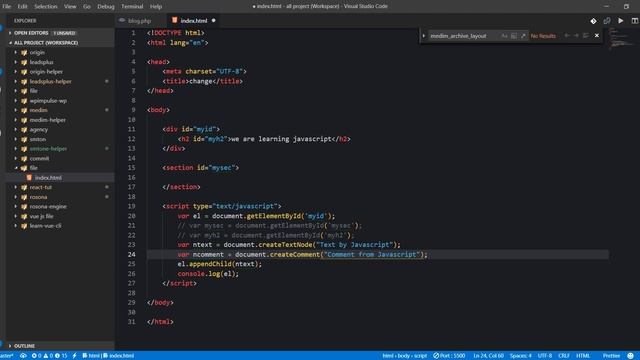Click the info count icon in status bar
The image size is (640, 360).
pos(57,356)
